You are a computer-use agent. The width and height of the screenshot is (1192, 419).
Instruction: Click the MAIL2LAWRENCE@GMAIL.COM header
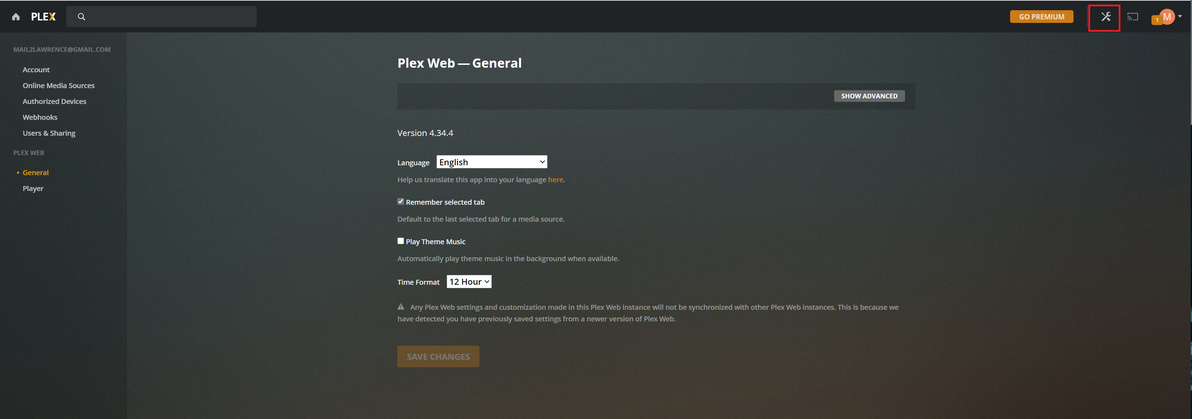click(62, 49)
